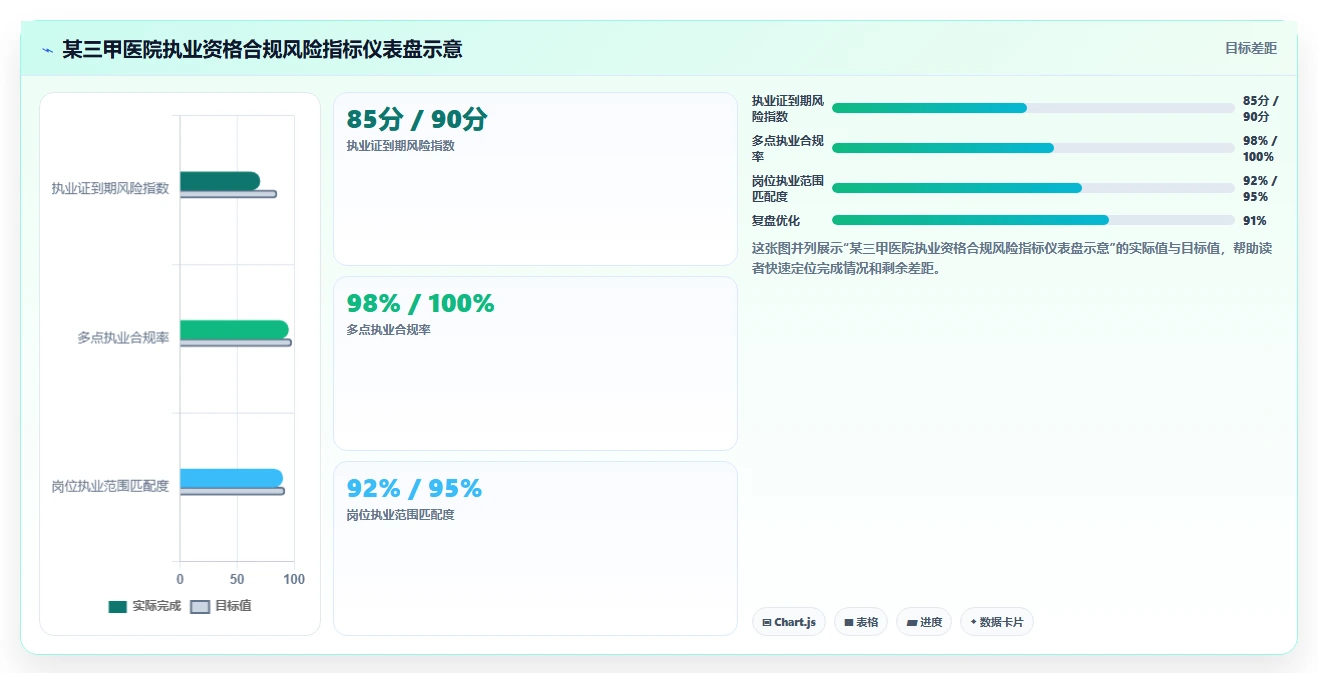
Task: Click the dark green 执业证到期风险指数 actual bar
Action: click(x=220, y=181)
